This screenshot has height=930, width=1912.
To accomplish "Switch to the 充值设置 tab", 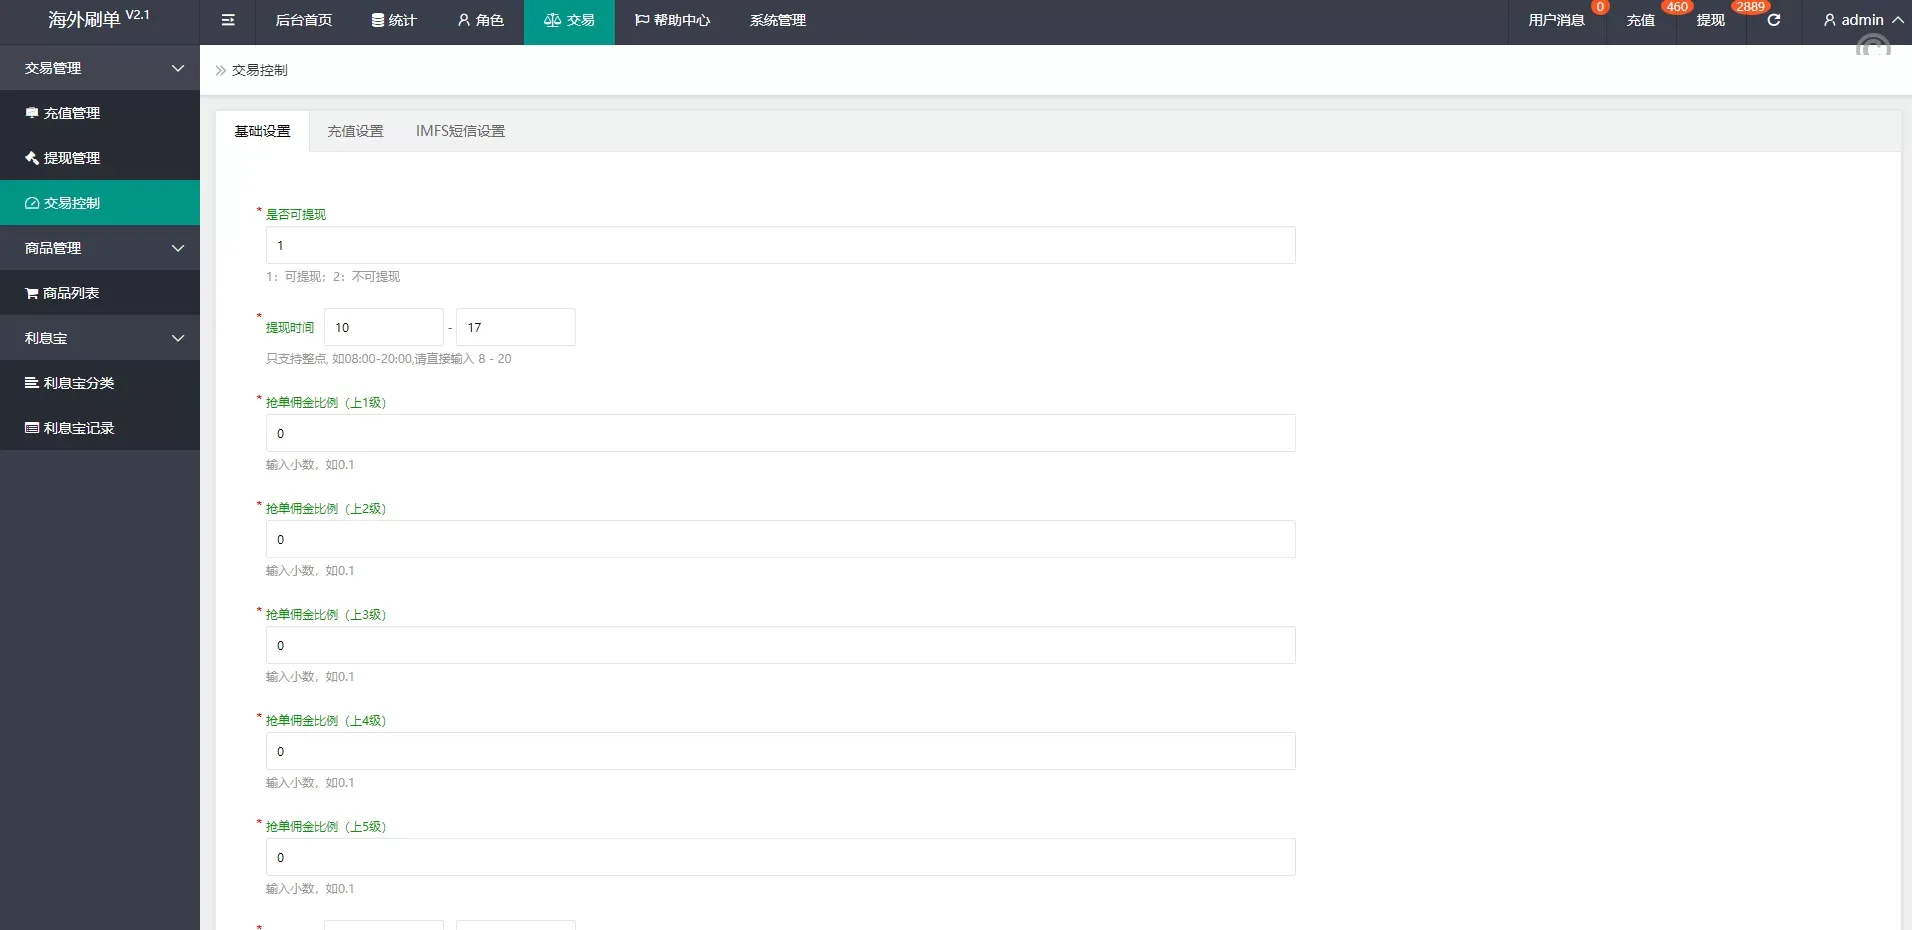I will click(x=355, y=131).
